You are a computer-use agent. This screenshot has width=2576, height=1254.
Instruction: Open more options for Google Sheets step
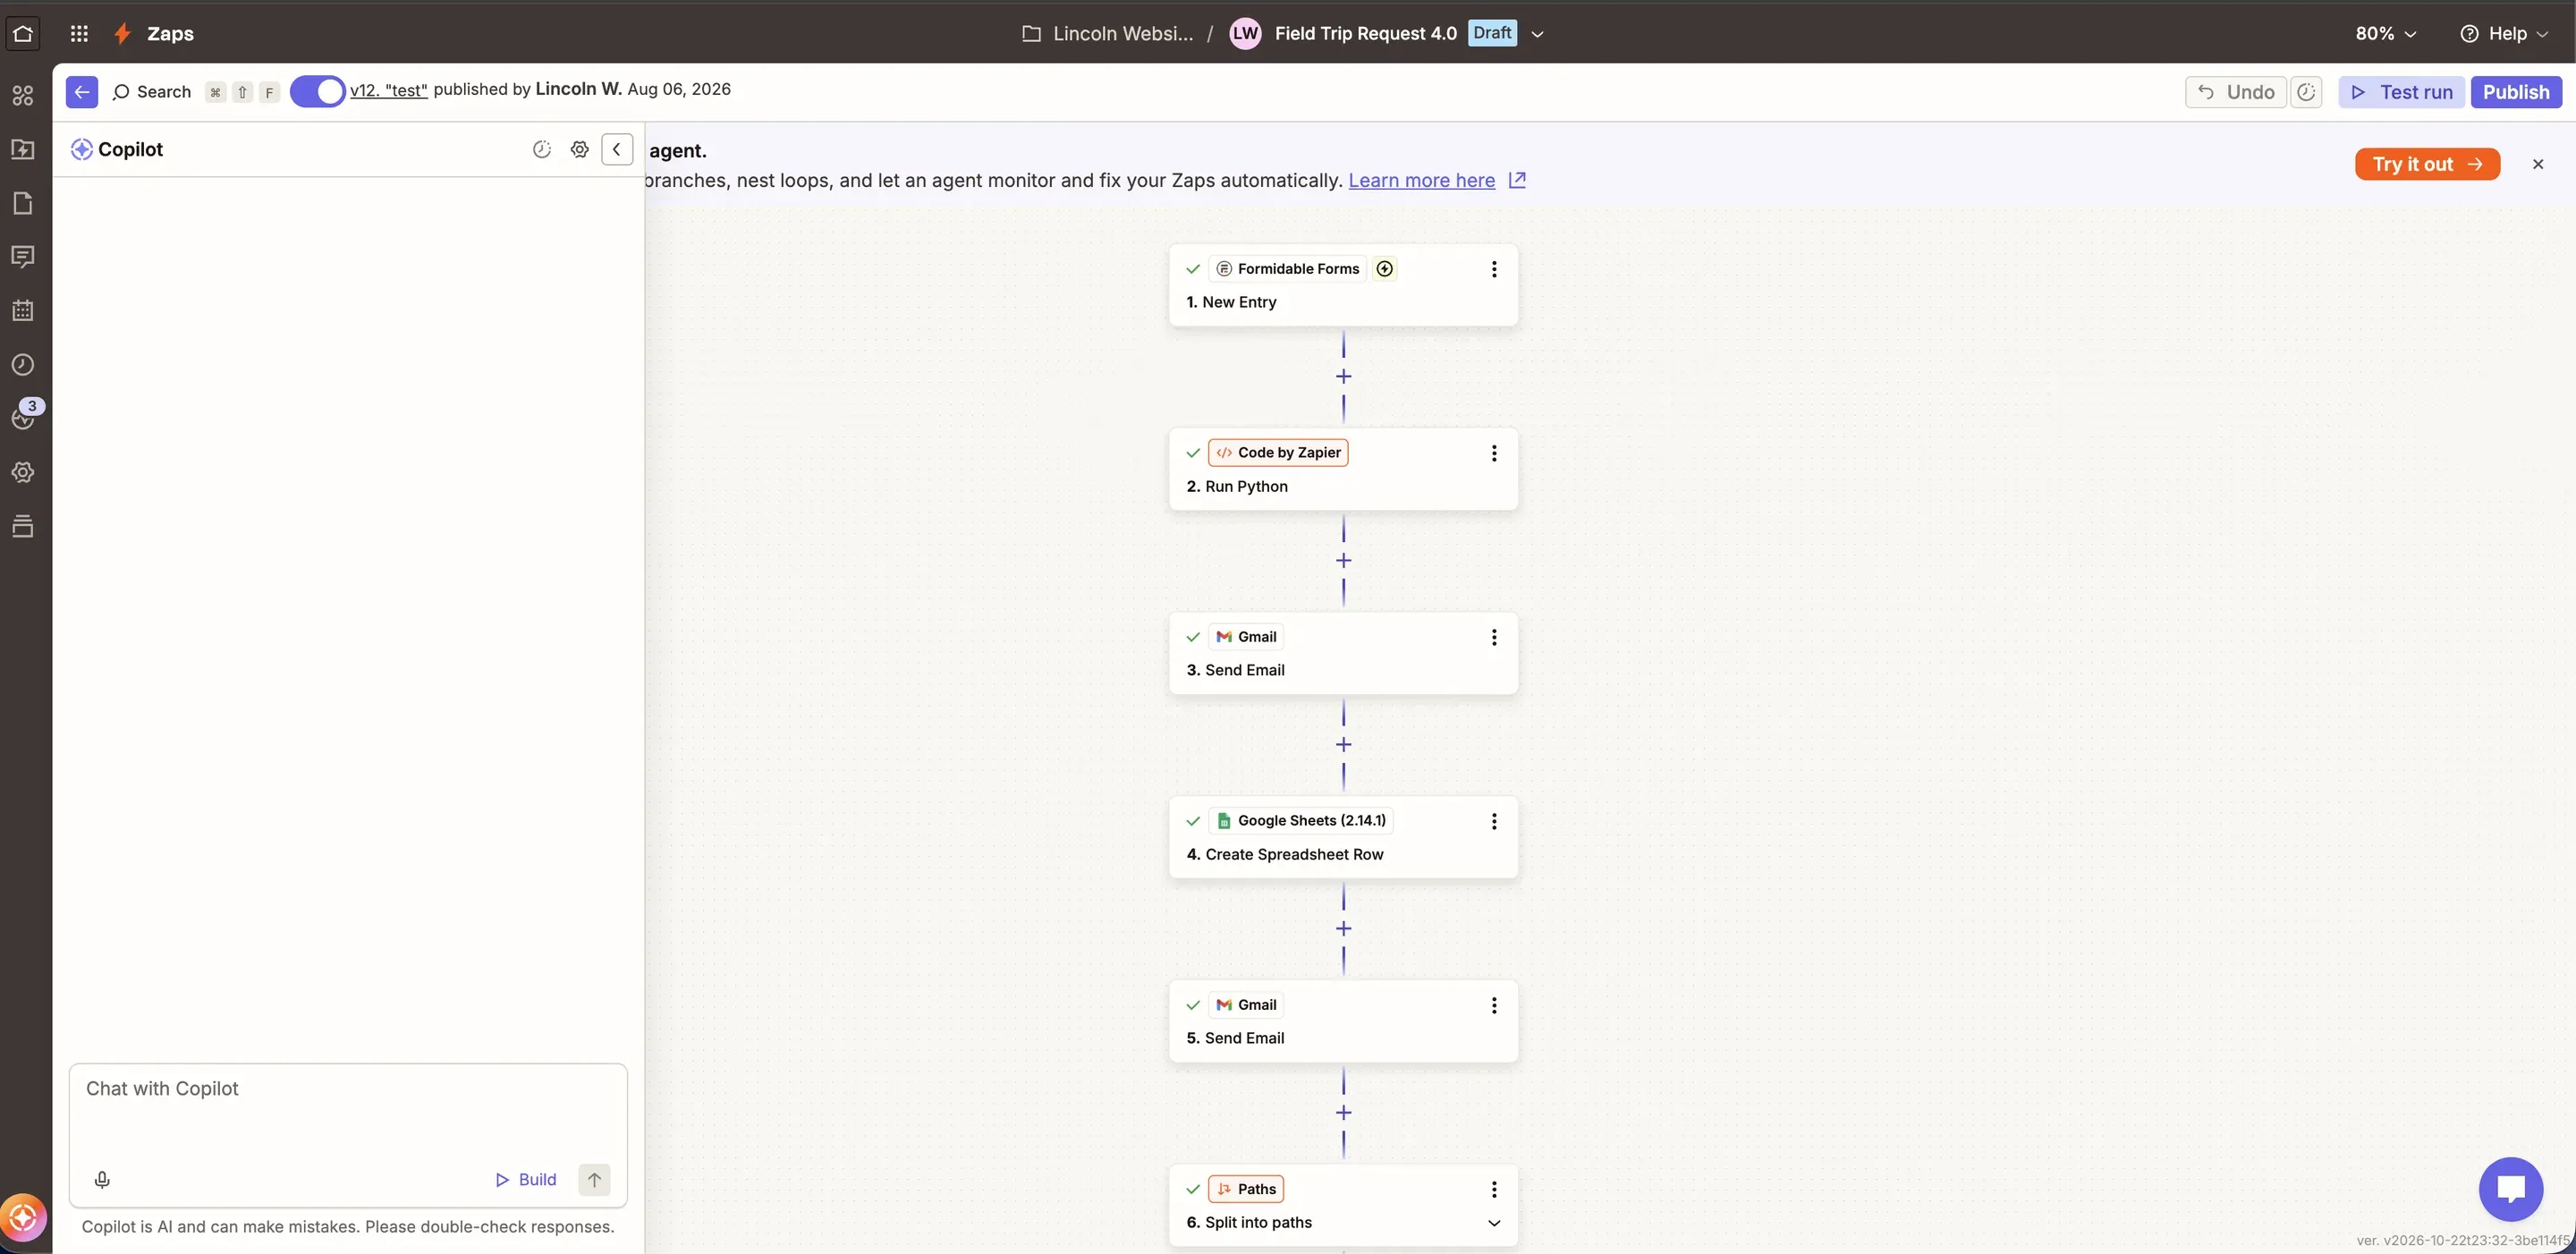[x=1494, y=821]
